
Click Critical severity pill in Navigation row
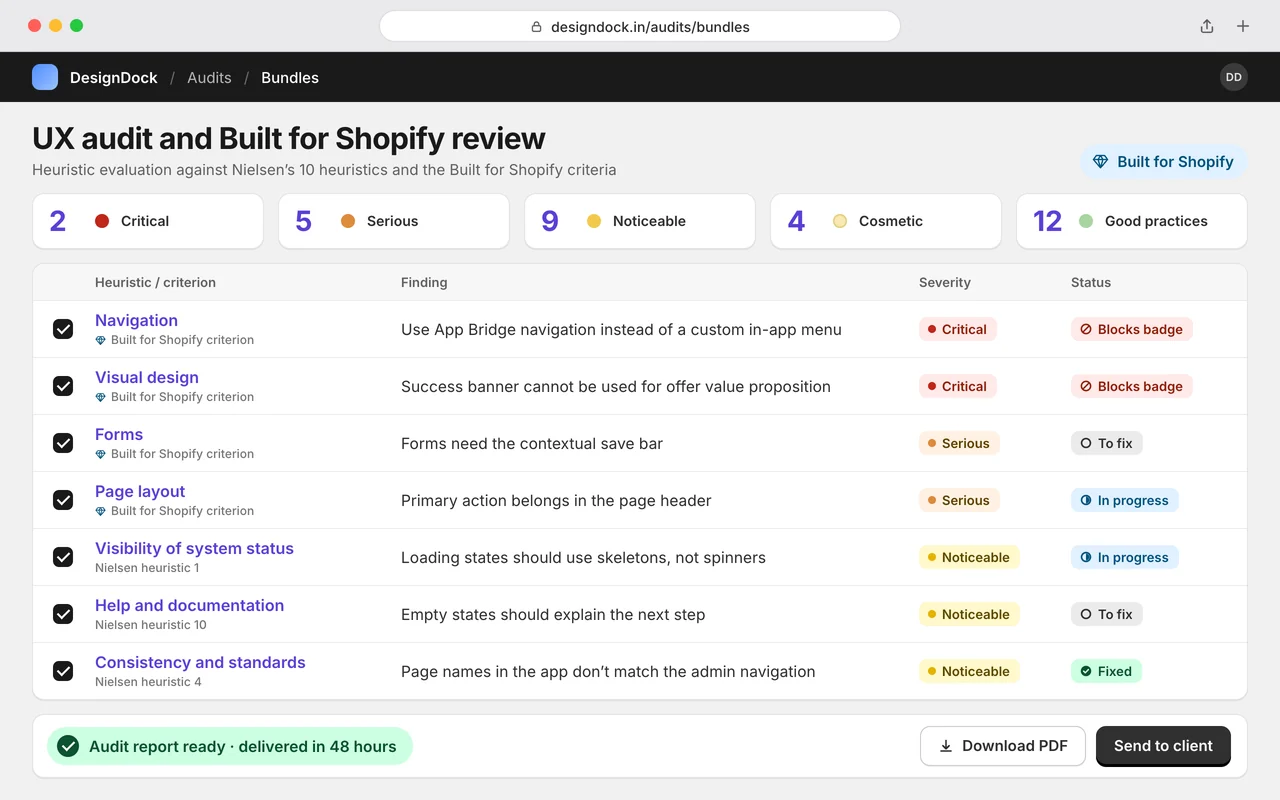coord(958,329)
